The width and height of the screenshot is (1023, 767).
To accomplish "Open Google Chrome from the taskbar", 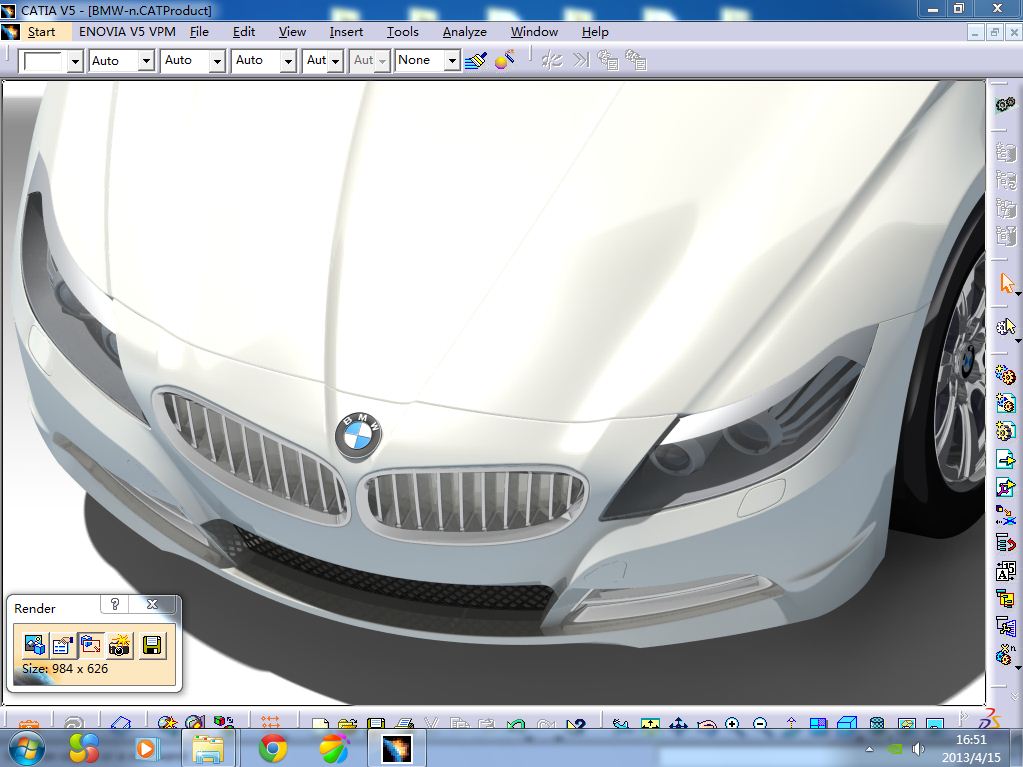I will click(273, 748).
